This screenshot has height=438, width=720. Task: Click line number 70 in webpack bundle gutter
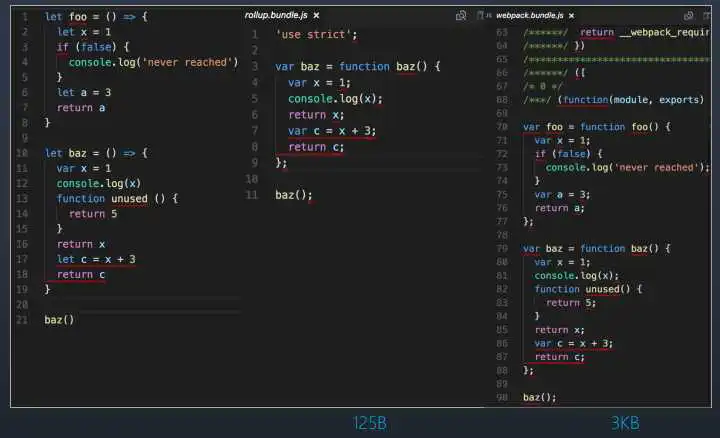coord(502,127)
